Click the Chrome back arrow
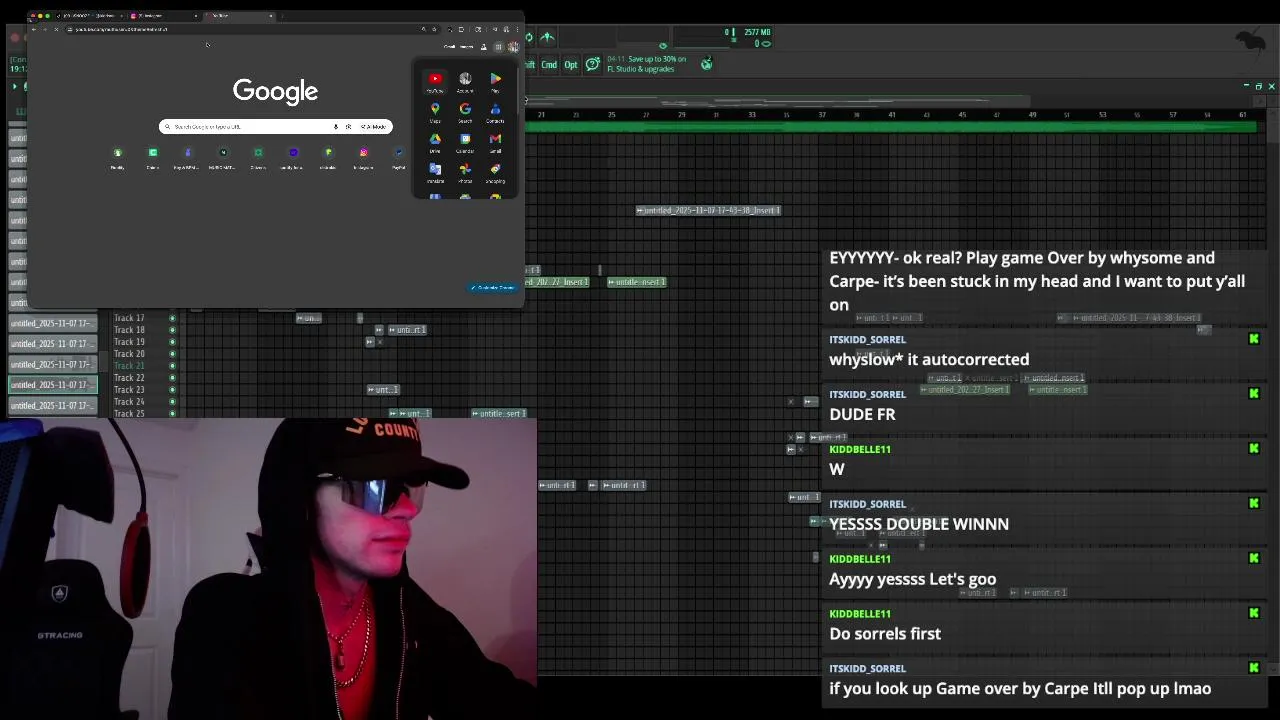Screen dimensions: 1280x720 33,29
